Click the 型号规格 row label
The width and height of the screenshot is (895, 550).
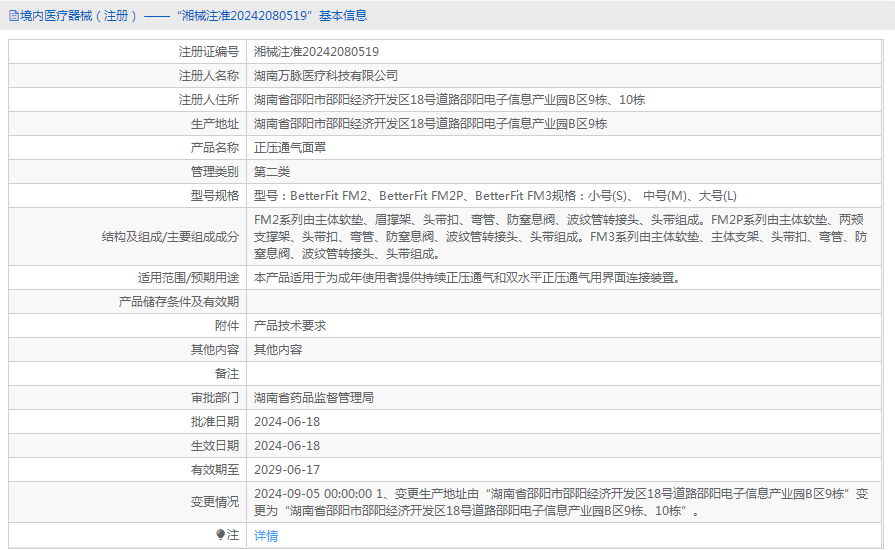pyautogui.click(x=215, y=196)
